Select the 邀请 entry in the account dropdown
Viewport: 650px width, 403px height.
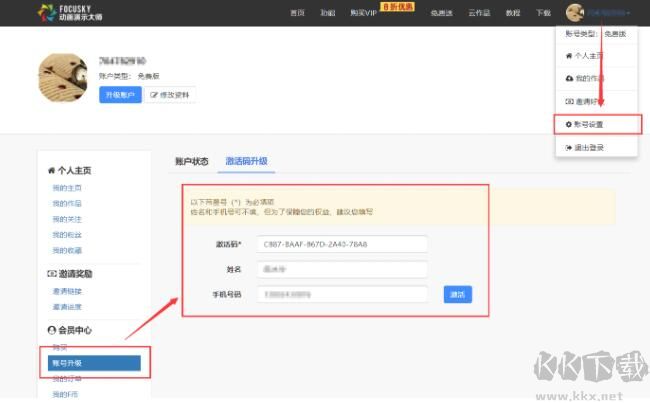(x=587, y=102)
